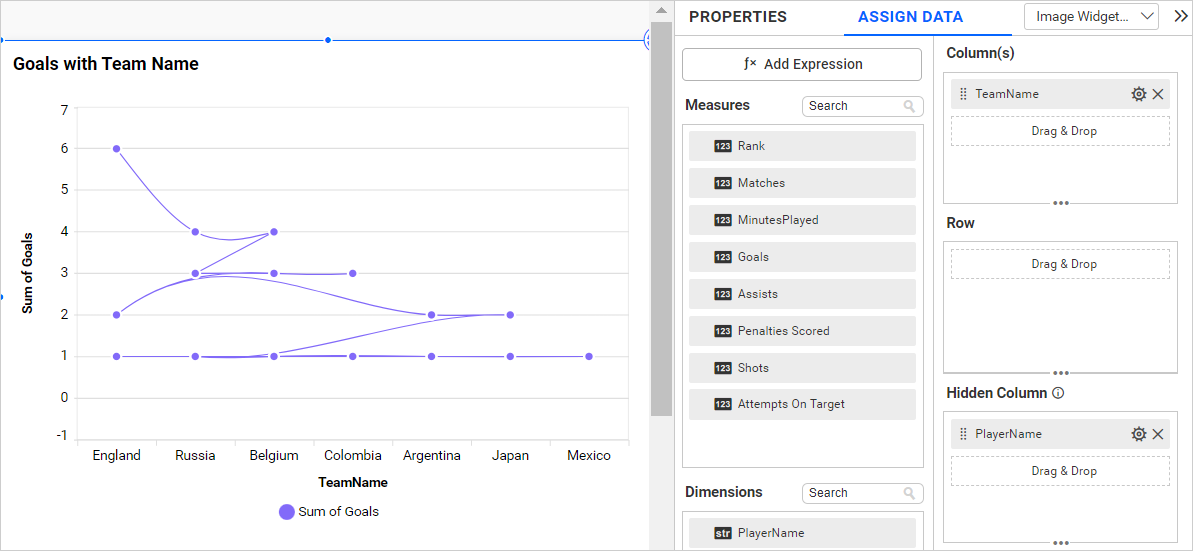This screenshot has height=551, width=1193.
Task: Select the ASSIGN DATA tab
Action: coord(910,17)
